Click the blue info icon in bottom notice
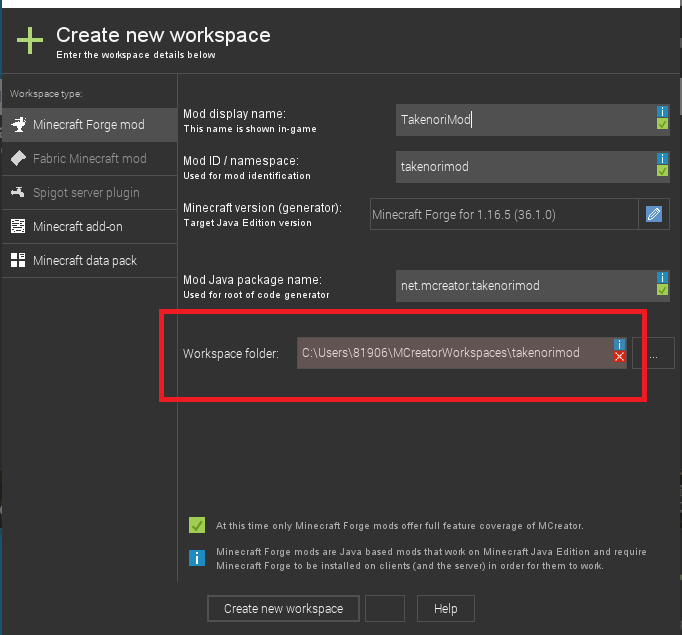The height and width of the screenshot is (635, 682). point(197,557)
